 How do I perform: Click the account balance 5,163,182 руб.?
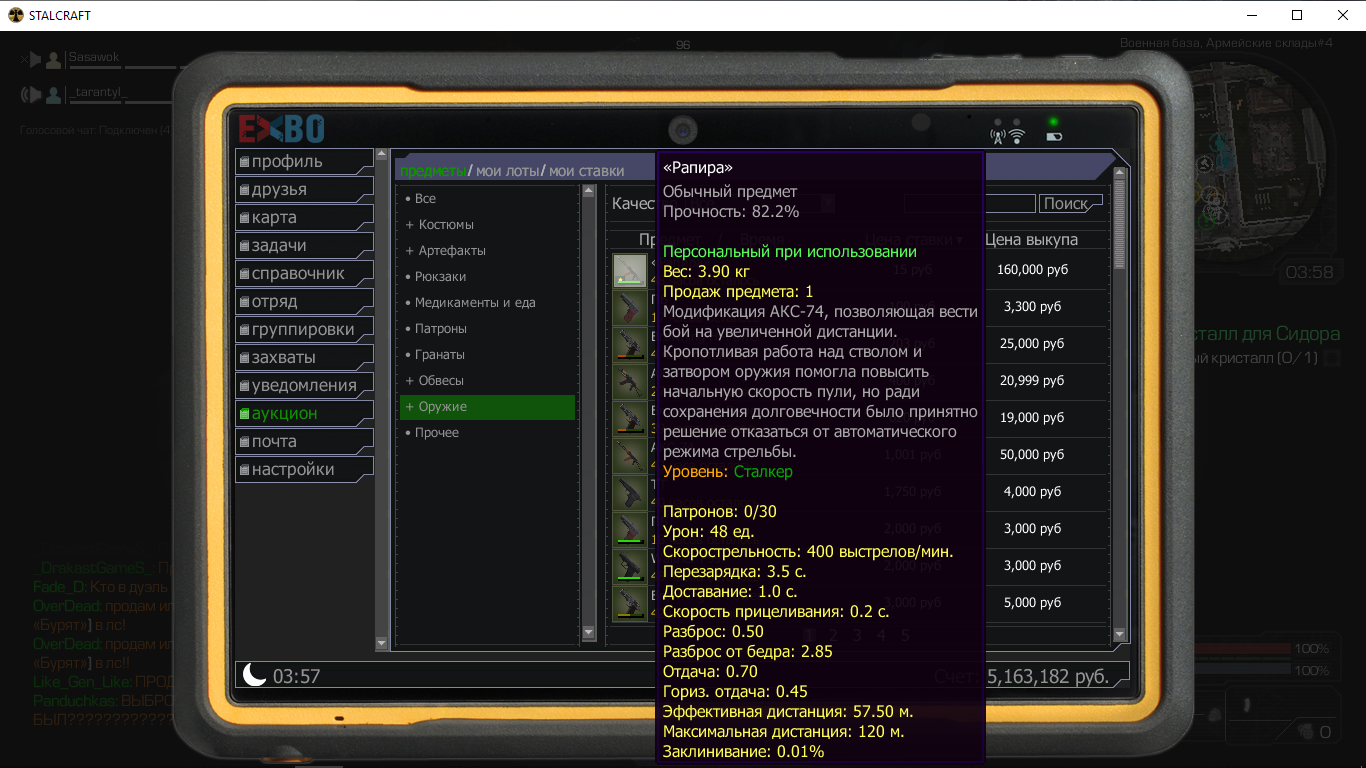tap(1048, 676)
